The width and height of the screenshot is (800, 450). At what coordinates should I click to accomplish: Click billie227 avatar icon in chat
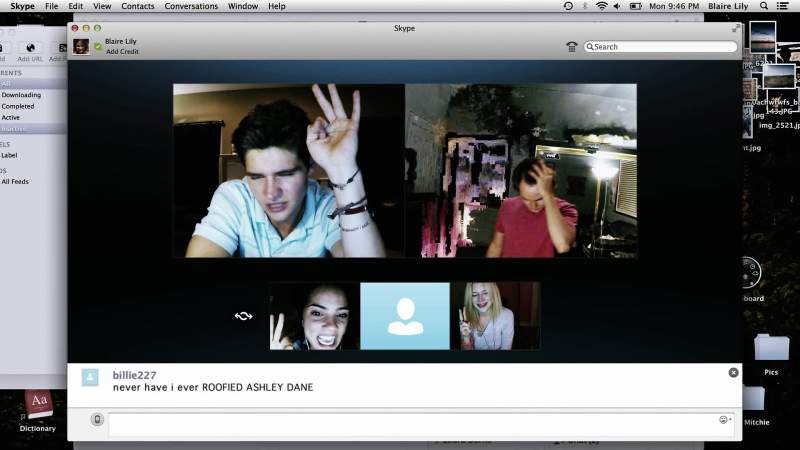pos(90,378)
